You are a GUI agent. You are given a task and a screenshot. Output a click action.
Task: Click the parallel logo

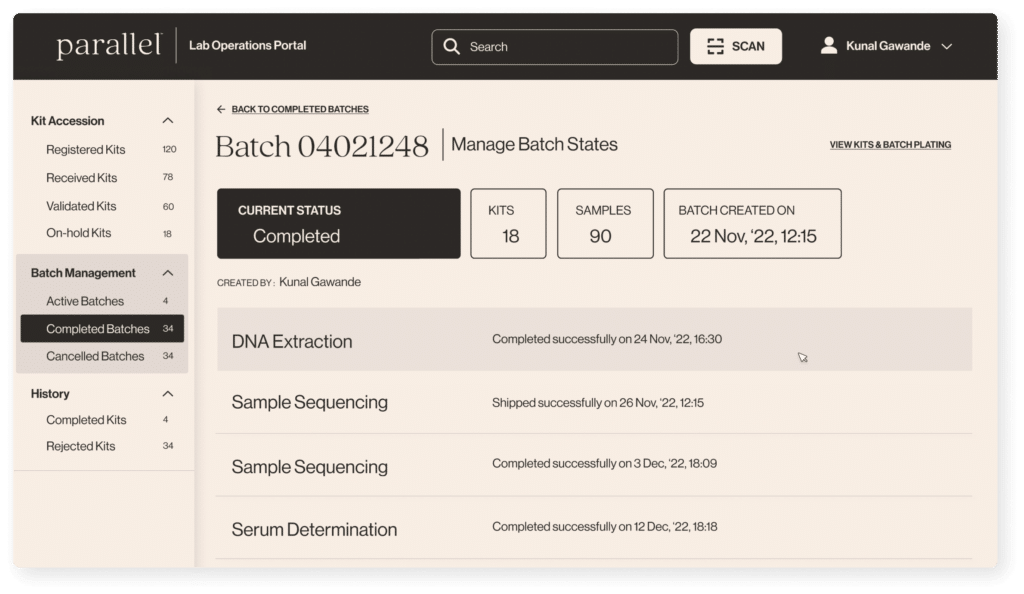108,46
